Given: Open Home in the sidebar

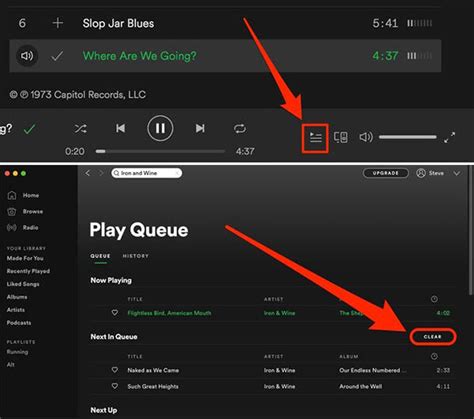Looking at the screenshot, I should 31,195.
